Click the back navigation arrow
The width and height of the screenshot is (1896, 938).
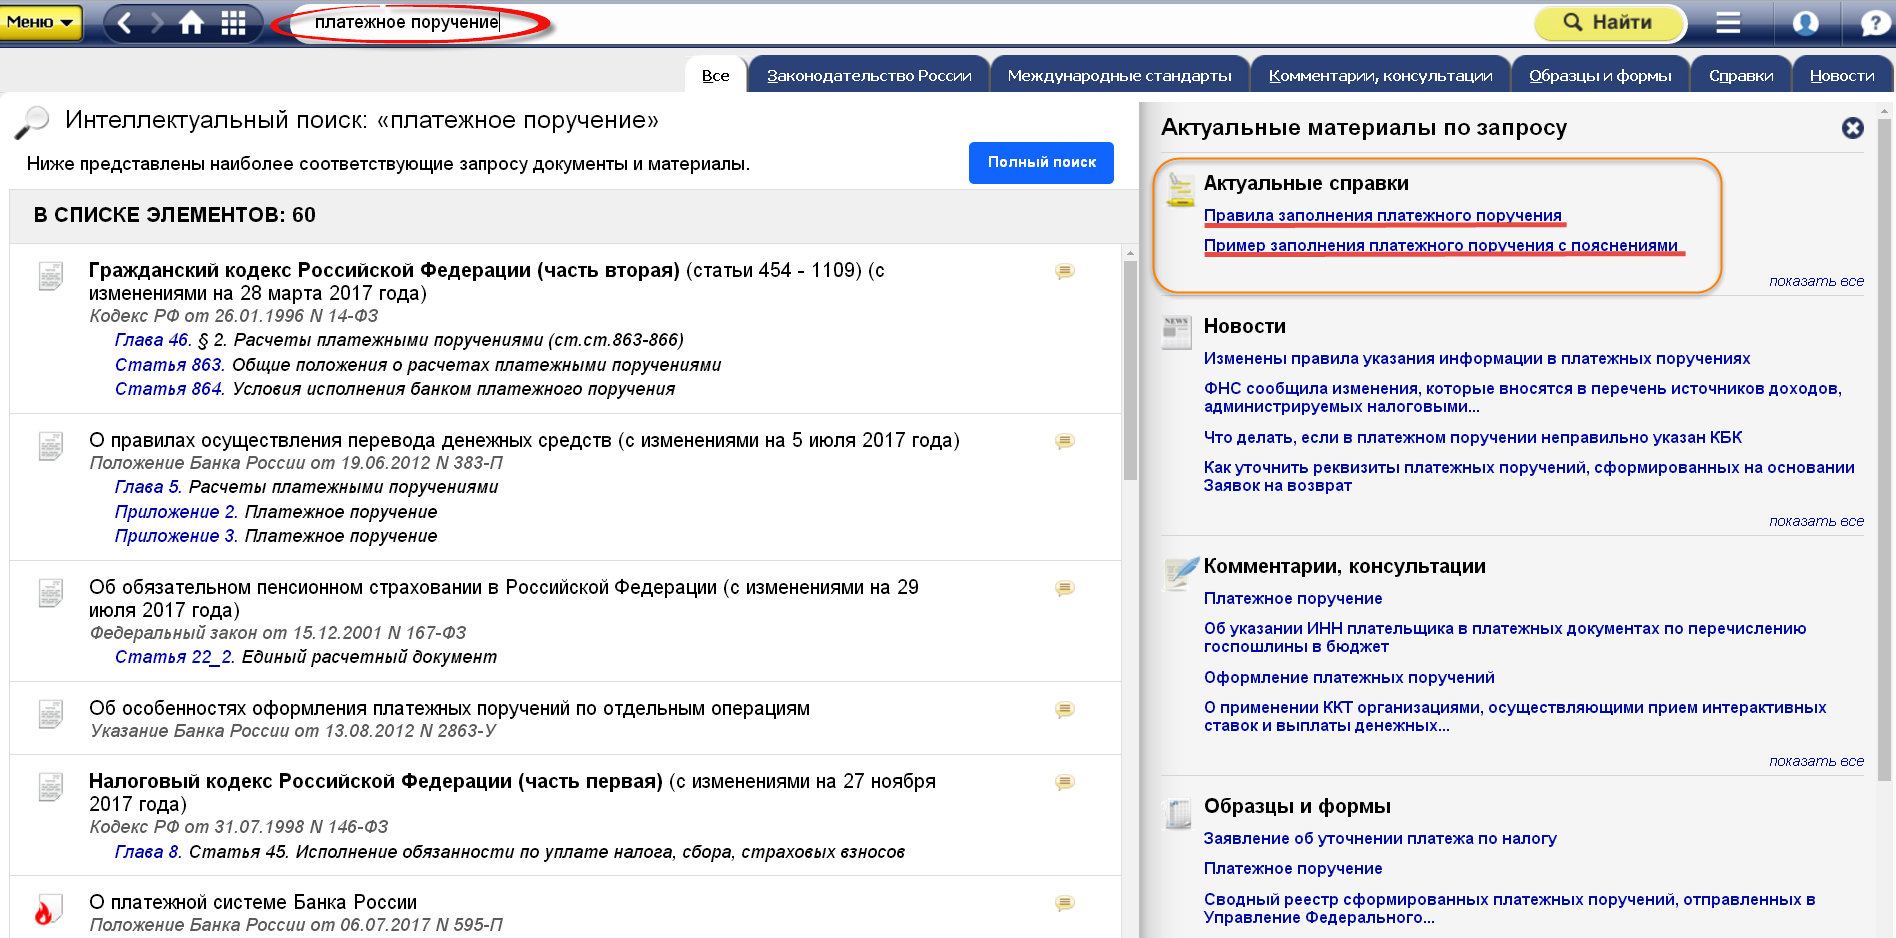pos(124,23)
